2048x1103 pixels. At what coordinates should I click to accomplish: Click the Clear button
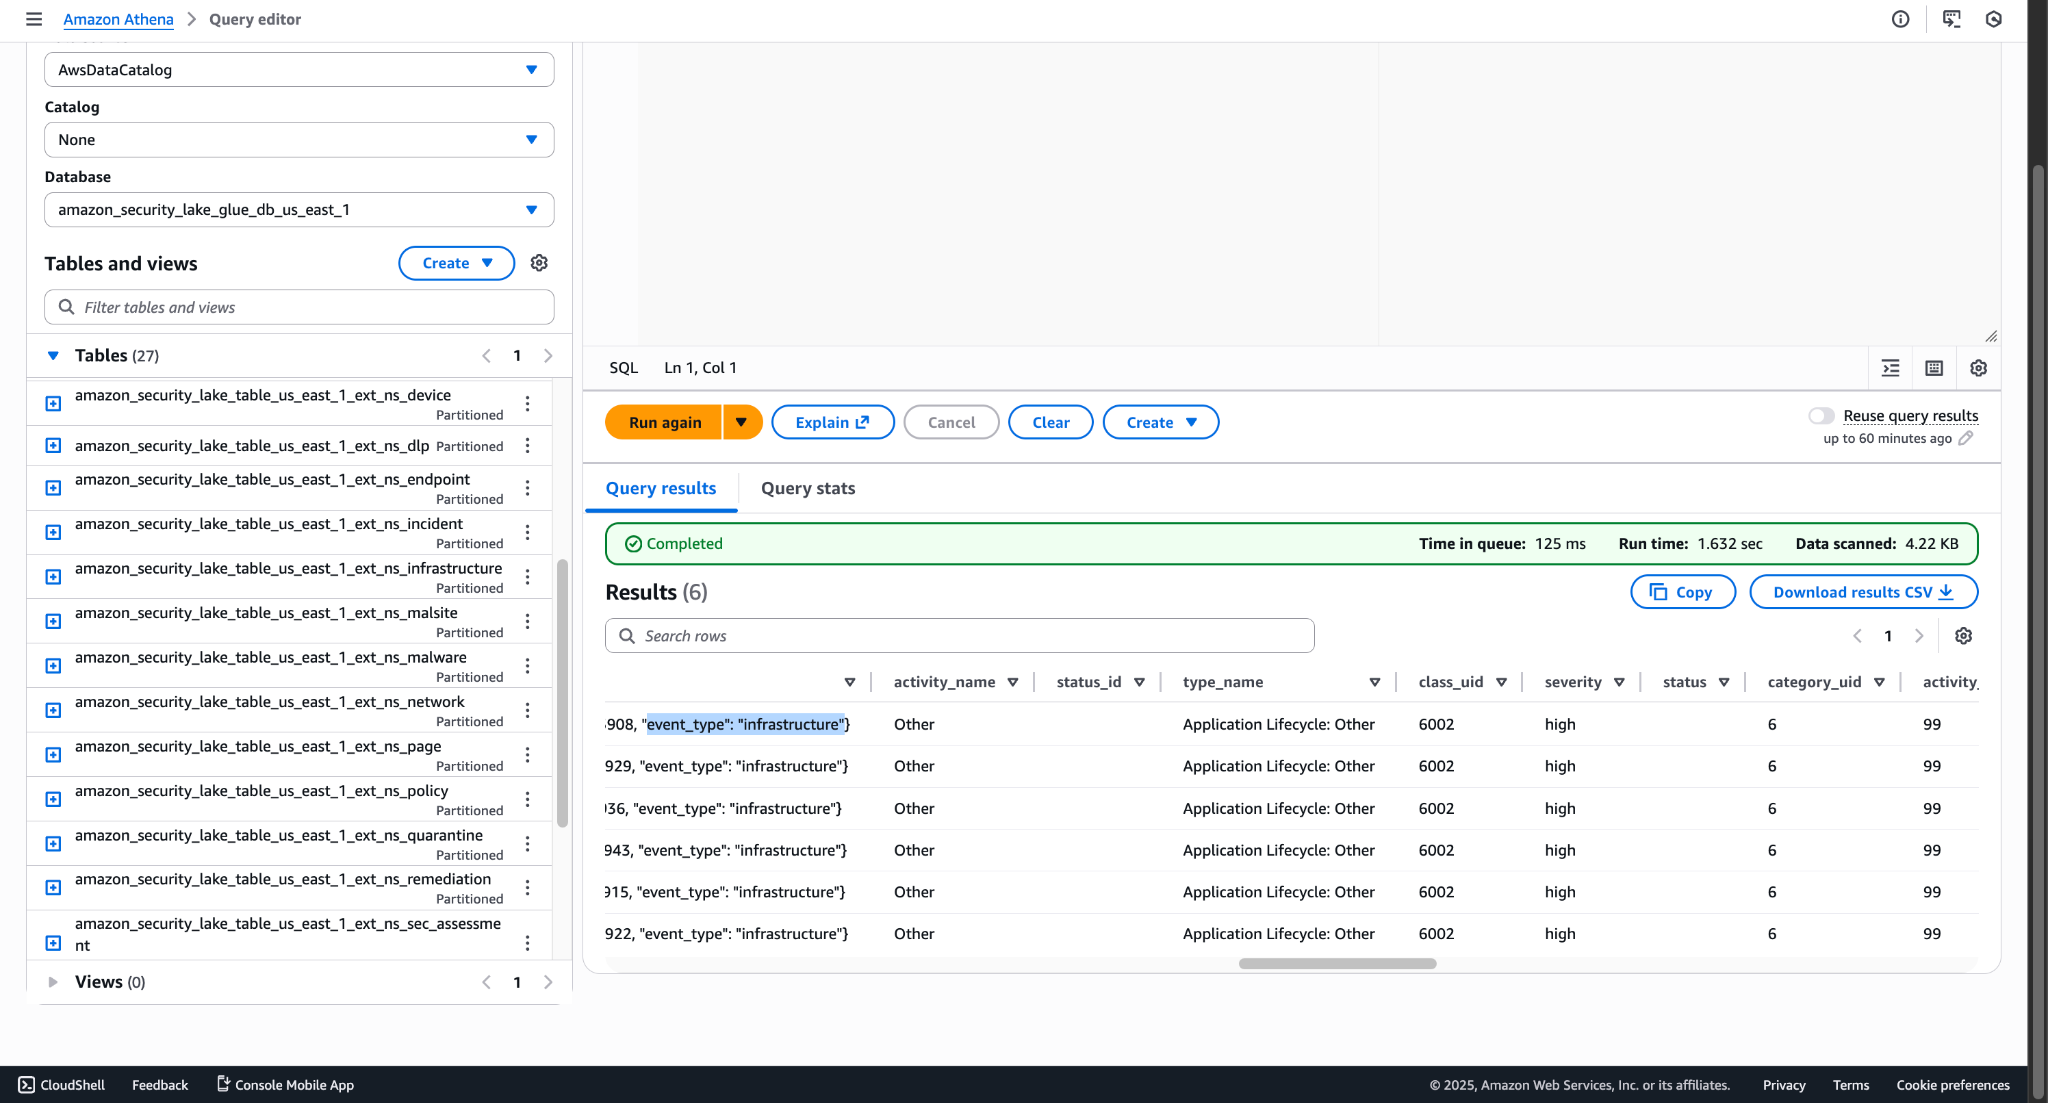click(x=1050, y=422)
